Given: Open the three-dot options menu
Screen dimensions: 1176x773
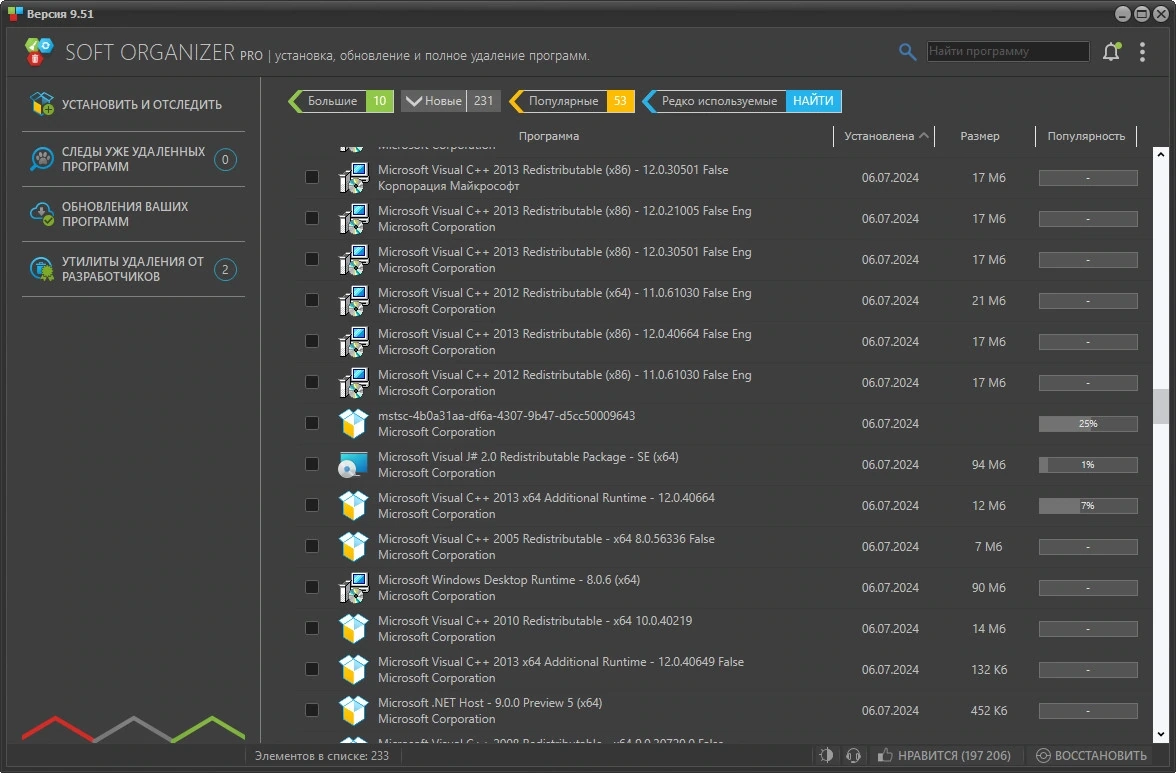Looking at the screenshot, I should (x=1142, y=52).
